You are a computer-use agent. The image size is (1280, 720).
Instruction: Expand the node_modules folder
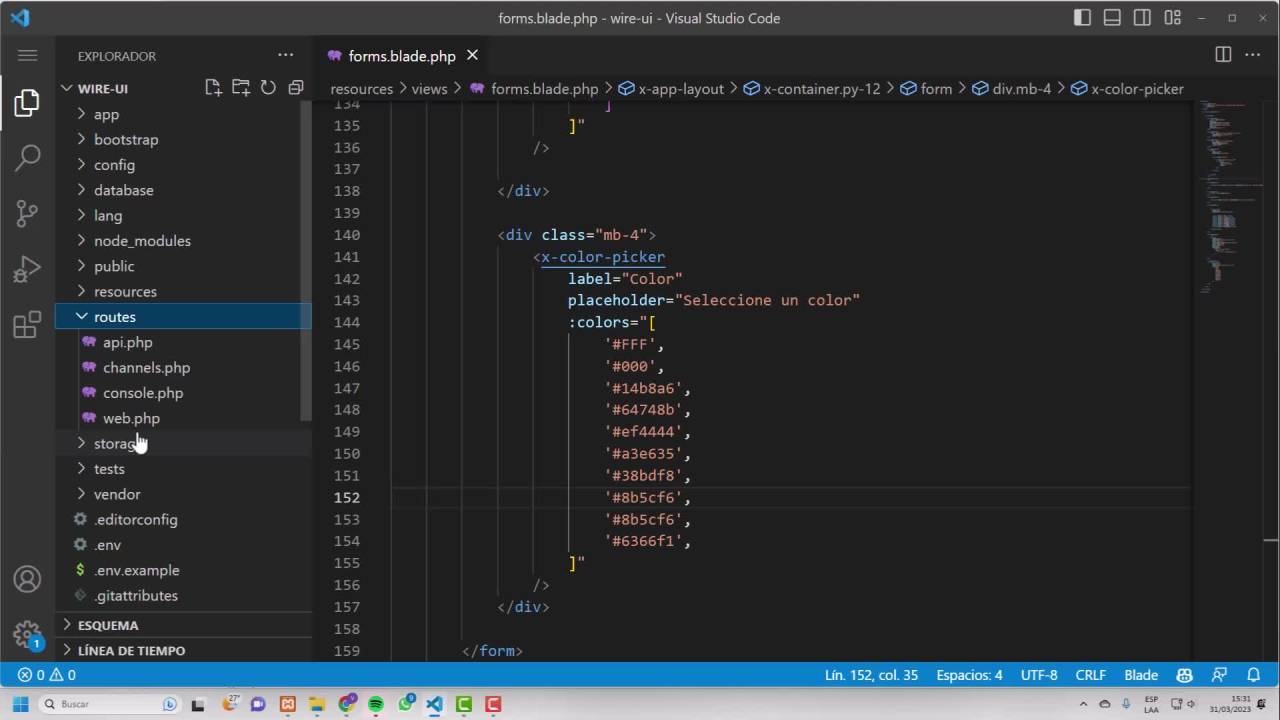(183, 241)
